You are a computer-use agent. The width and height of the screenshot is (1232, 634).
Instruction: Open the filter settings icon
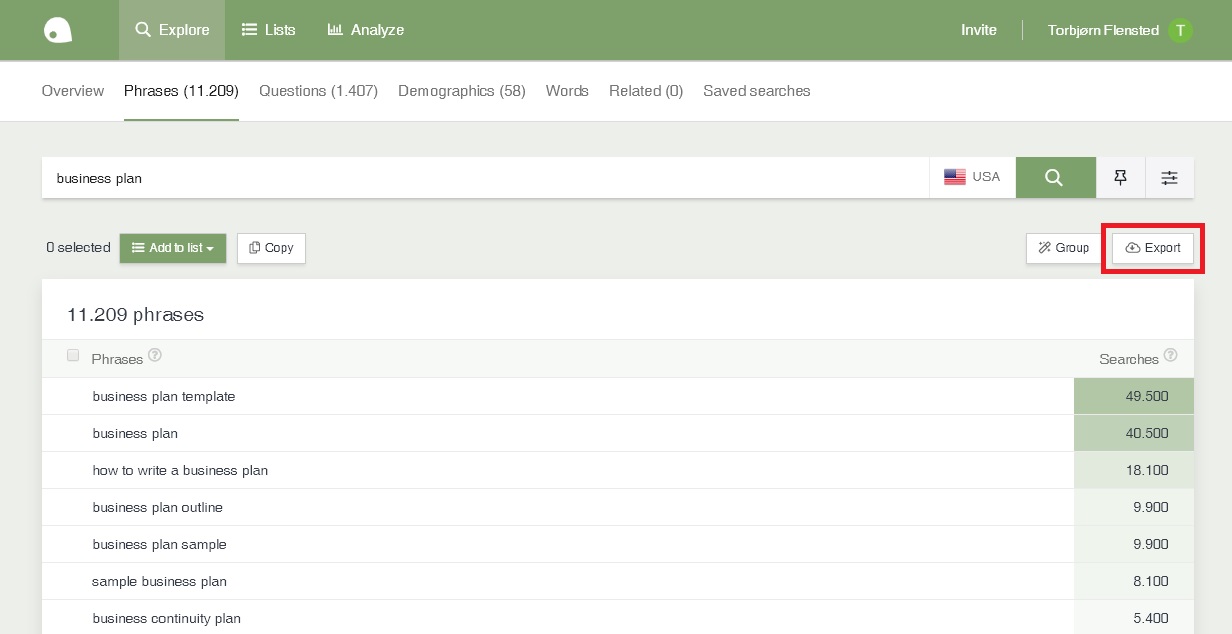[x=1169, y=177]
